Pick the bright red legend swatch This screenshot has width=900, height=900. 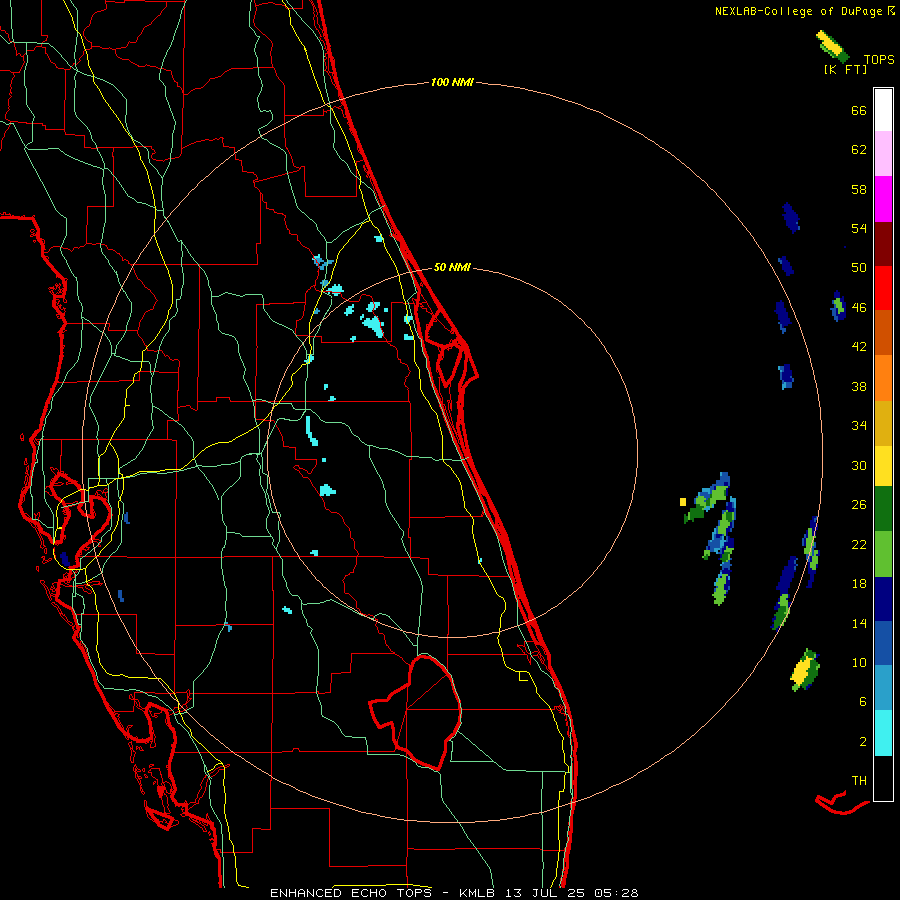[883, 288]
